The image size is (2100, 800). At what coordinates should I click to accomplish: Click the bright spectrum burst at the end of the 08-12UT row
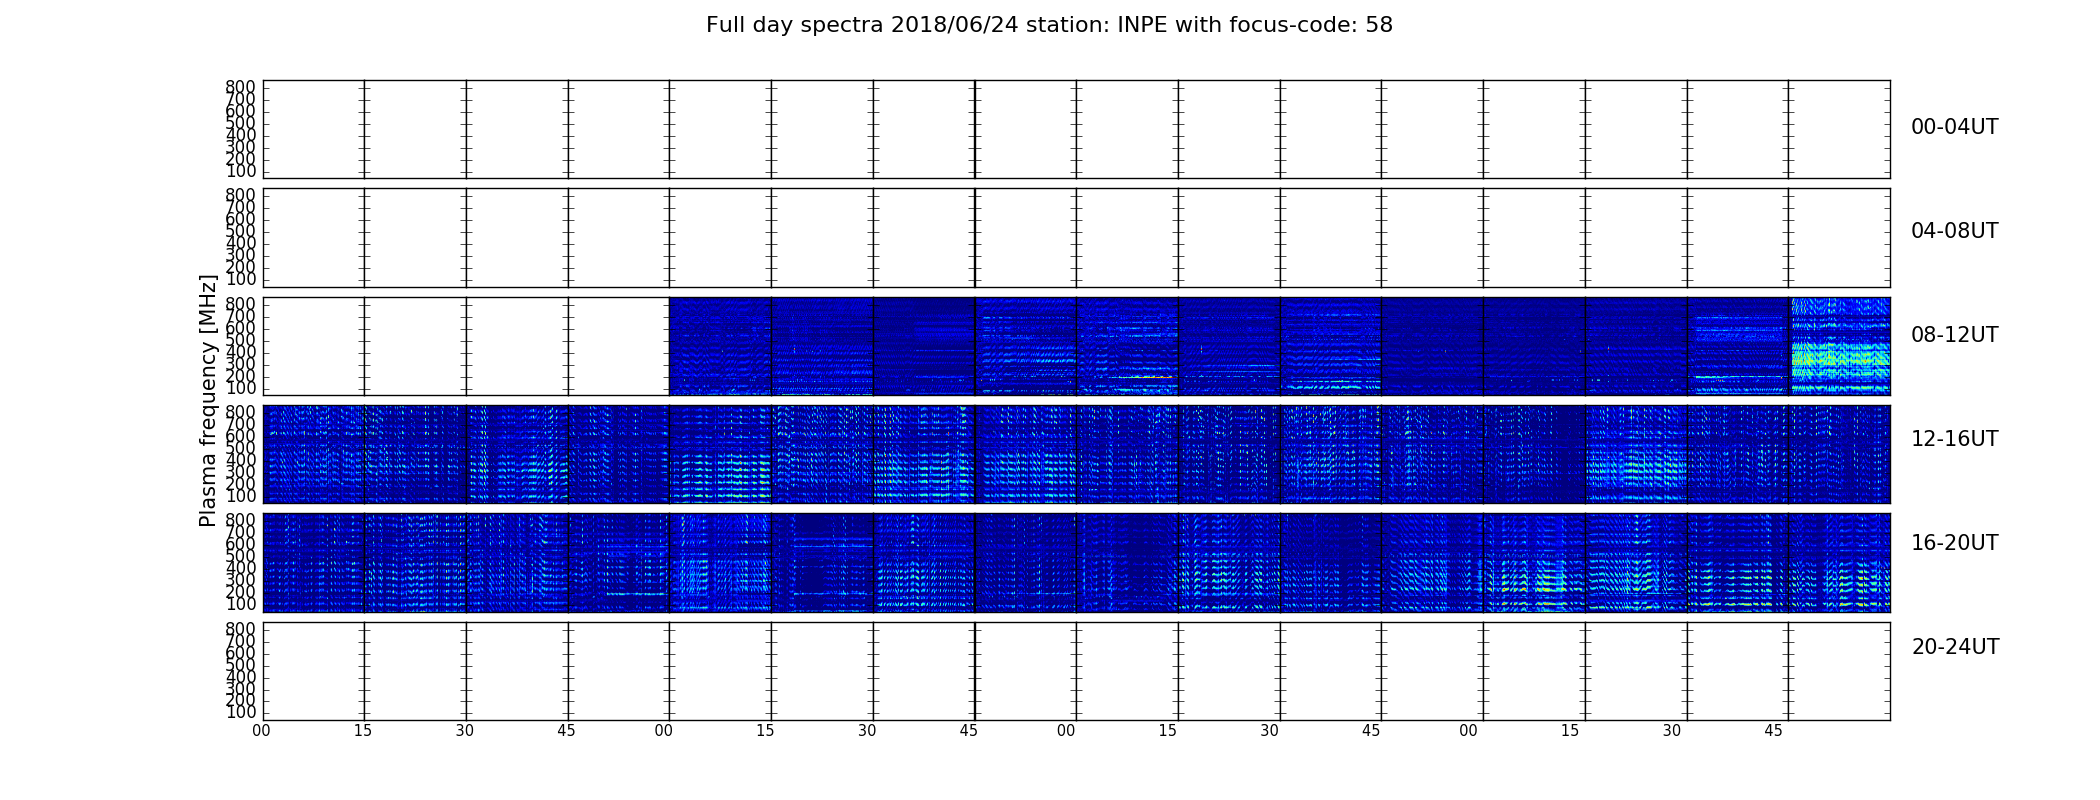(1840, 346)
